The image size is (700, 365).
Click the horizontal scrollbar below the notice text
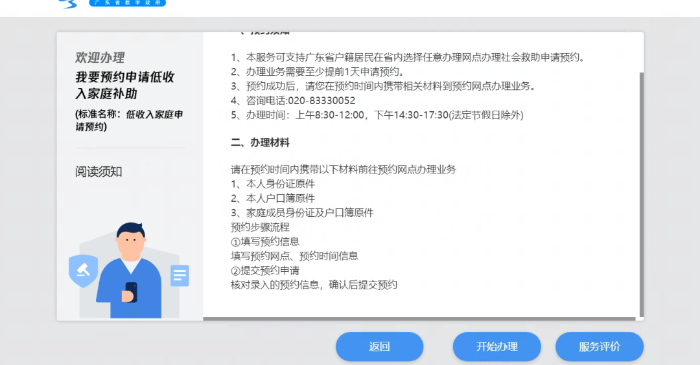tap(419, 319)
